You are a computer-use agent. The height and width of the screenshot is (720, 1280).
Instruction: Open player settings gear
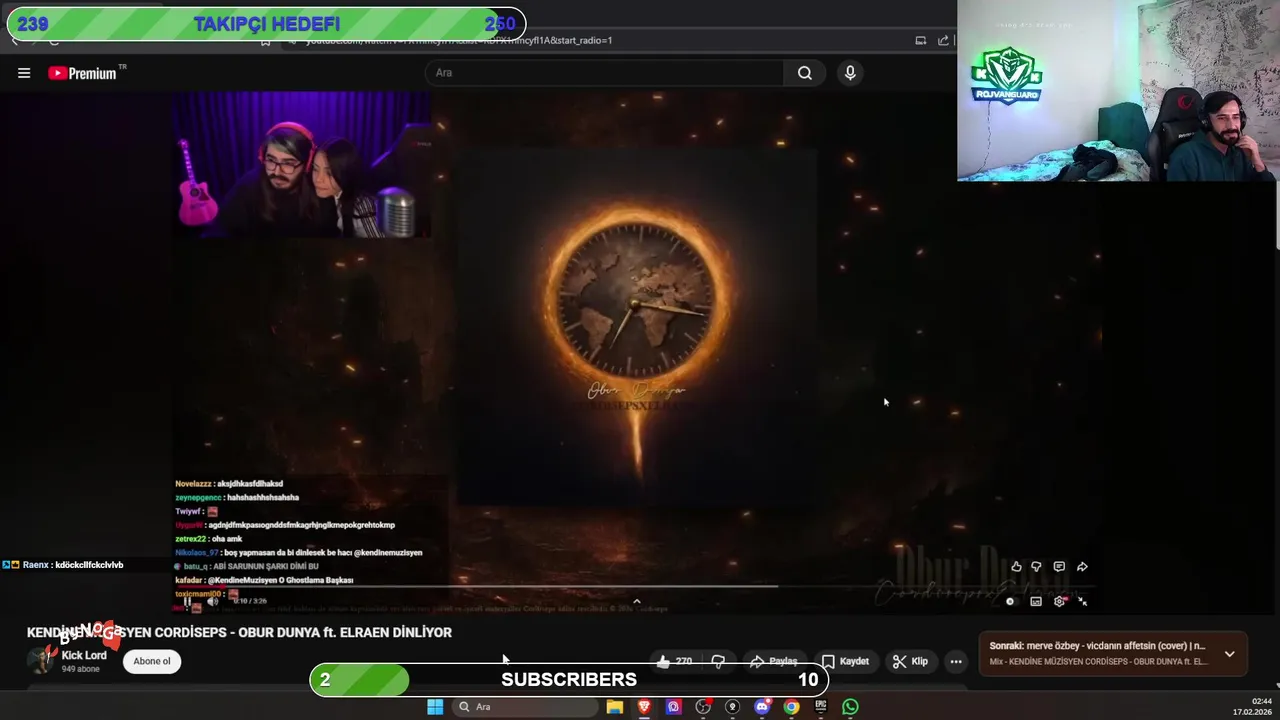(x=1059, y=601)
